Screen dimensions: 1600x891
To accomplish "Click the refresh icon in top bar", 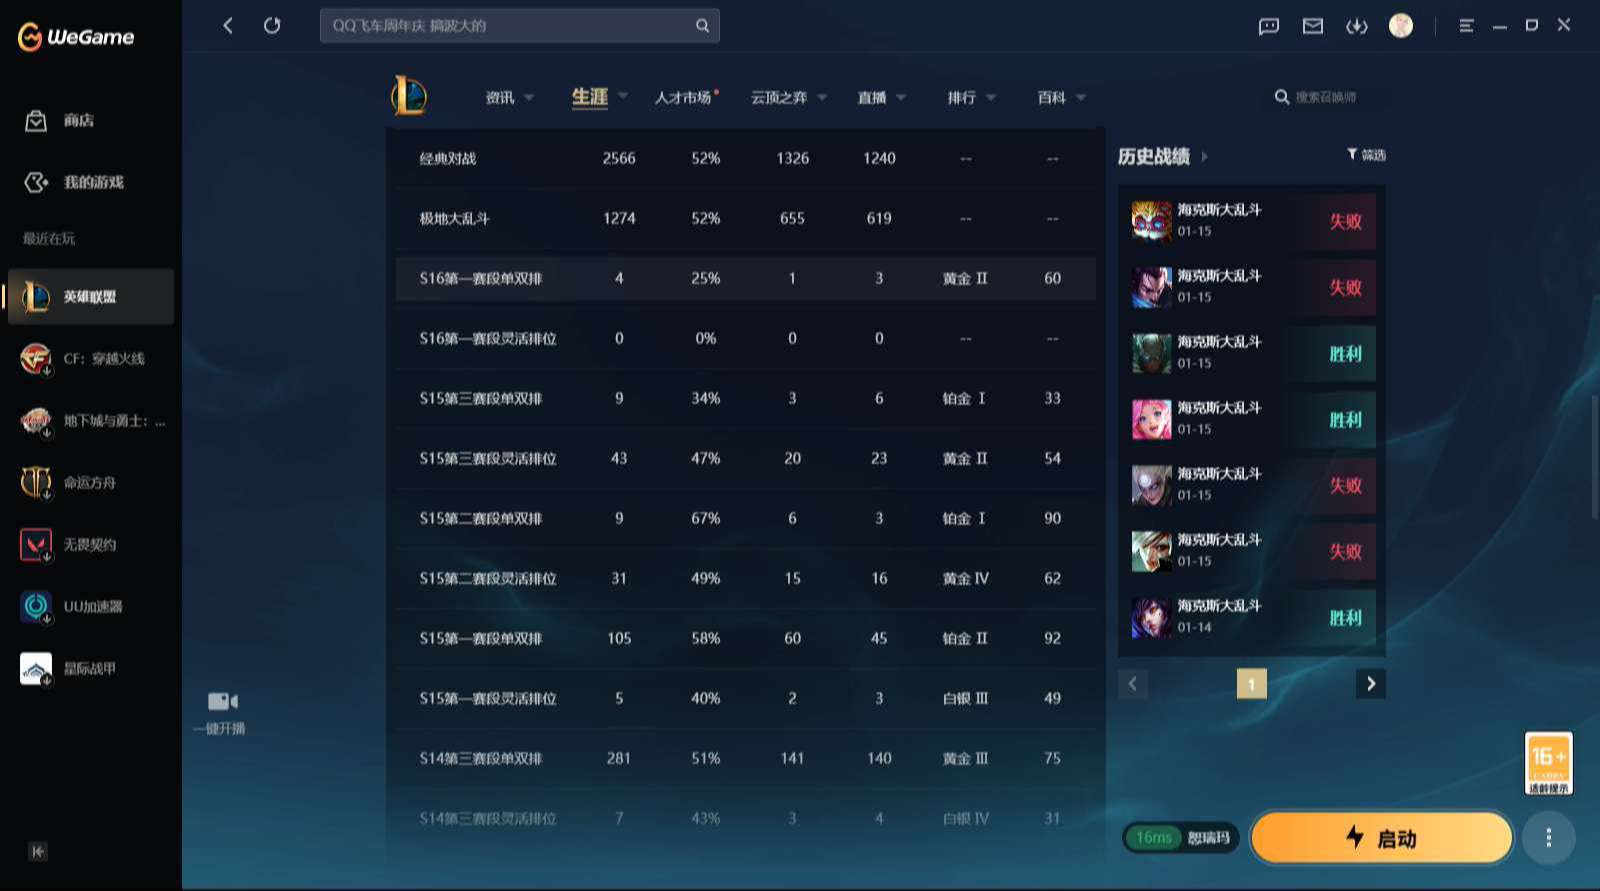I will click(x=272, y=25).
